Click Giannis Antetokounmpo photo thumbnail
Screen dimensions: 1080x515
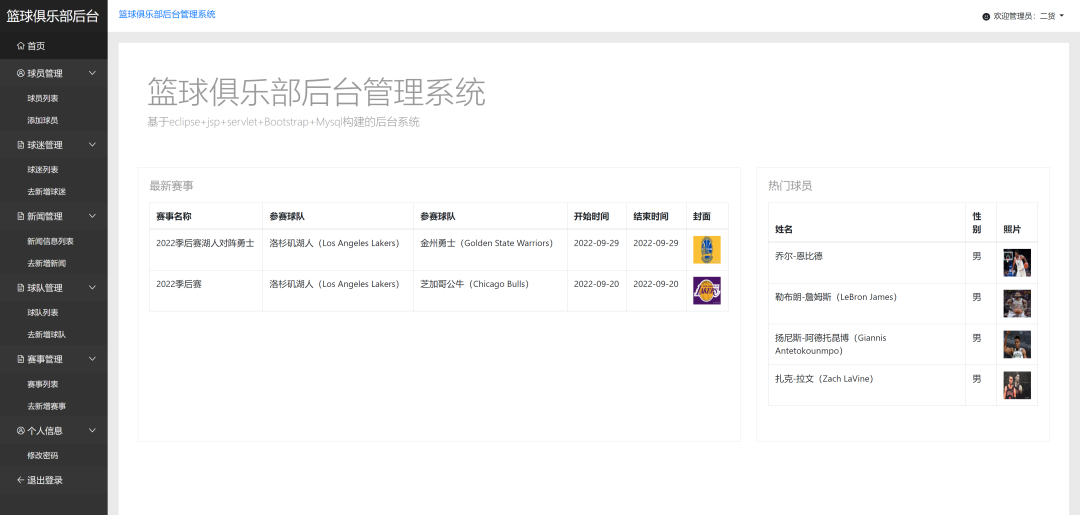[1017, 344]
